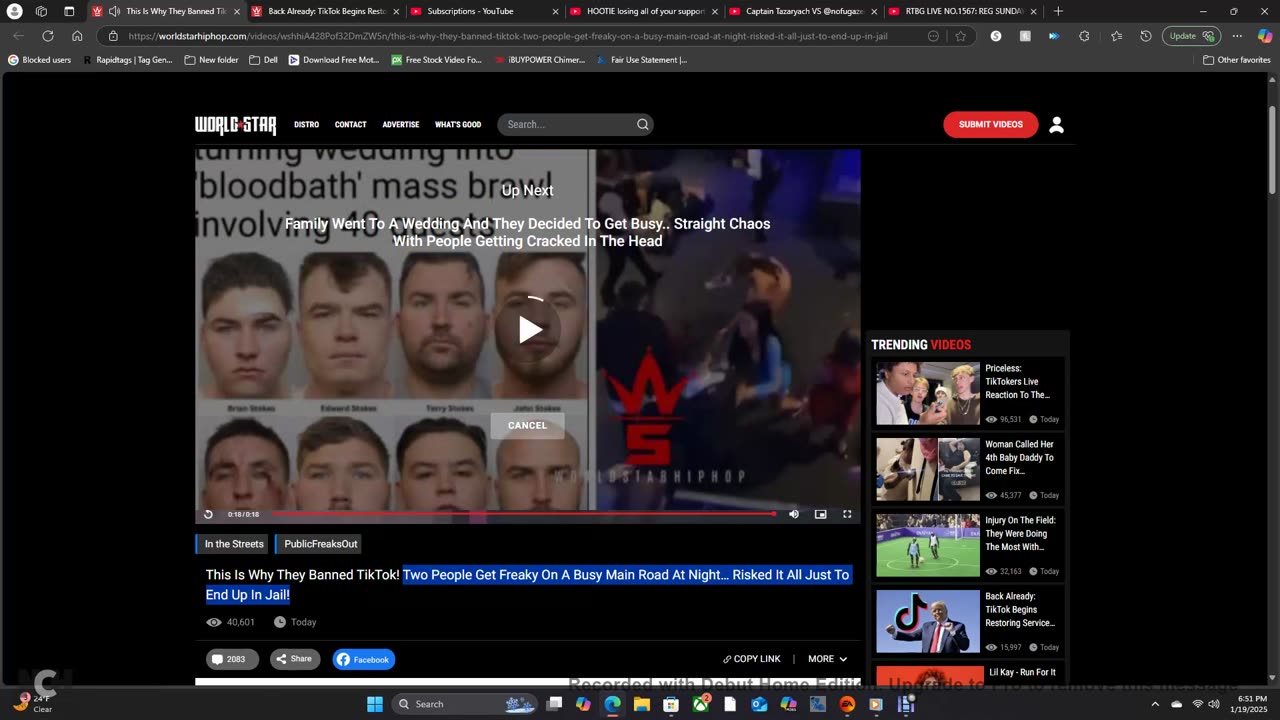Viewport: 1280px width, 720px height.
Task: Open the Favorites hub icon
Action: pos(1116,36)
